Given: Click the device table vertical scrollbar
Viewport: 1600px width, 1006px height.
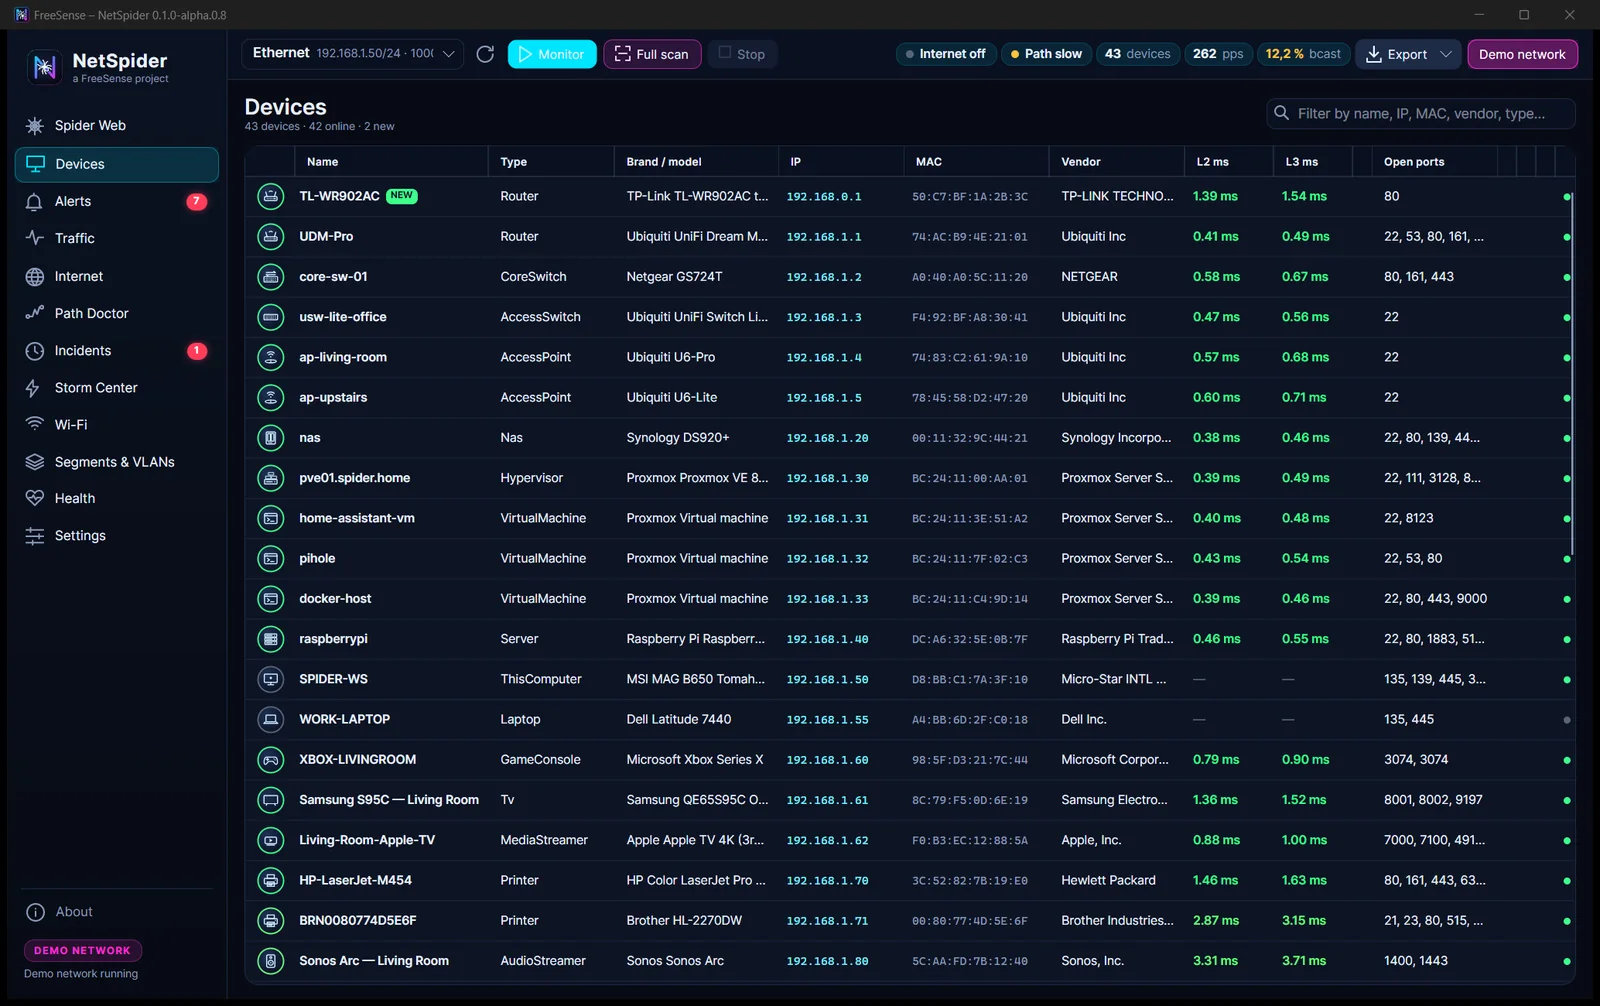Looking at the screenshot, I should tap(1572, 375).
